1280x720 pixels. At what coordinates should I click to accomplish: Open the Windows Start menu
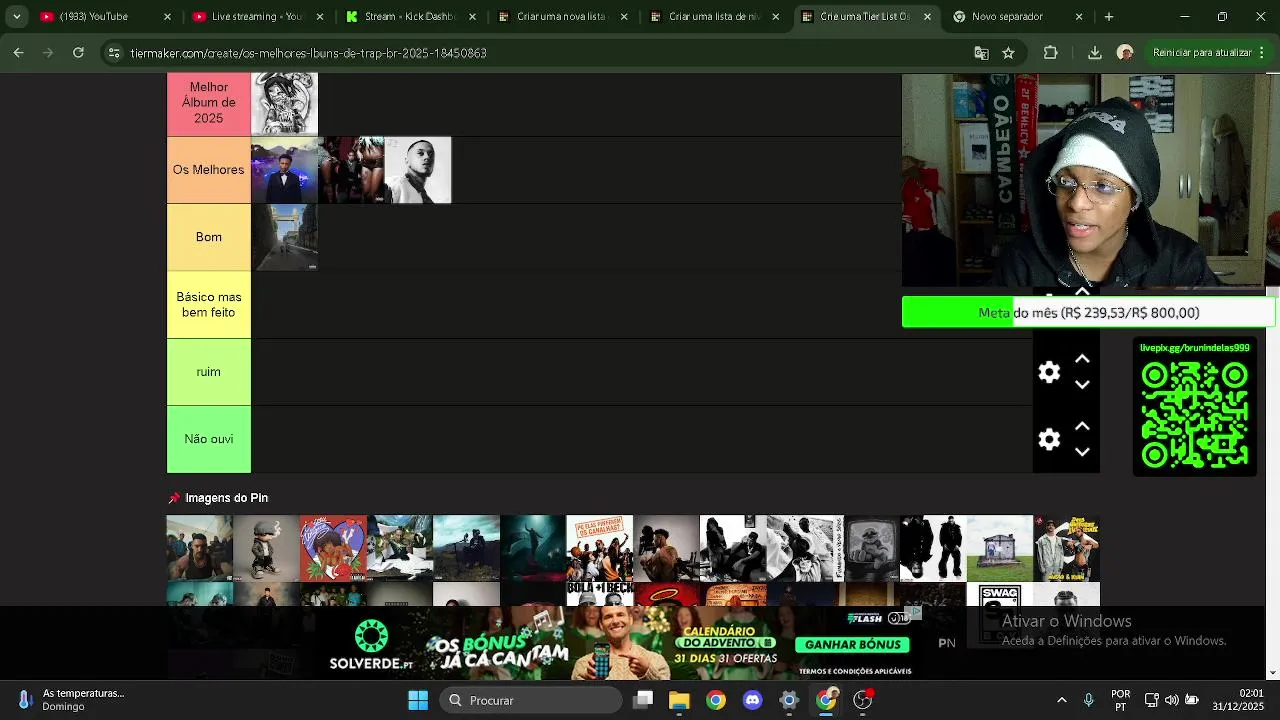[x=418, y=700]
